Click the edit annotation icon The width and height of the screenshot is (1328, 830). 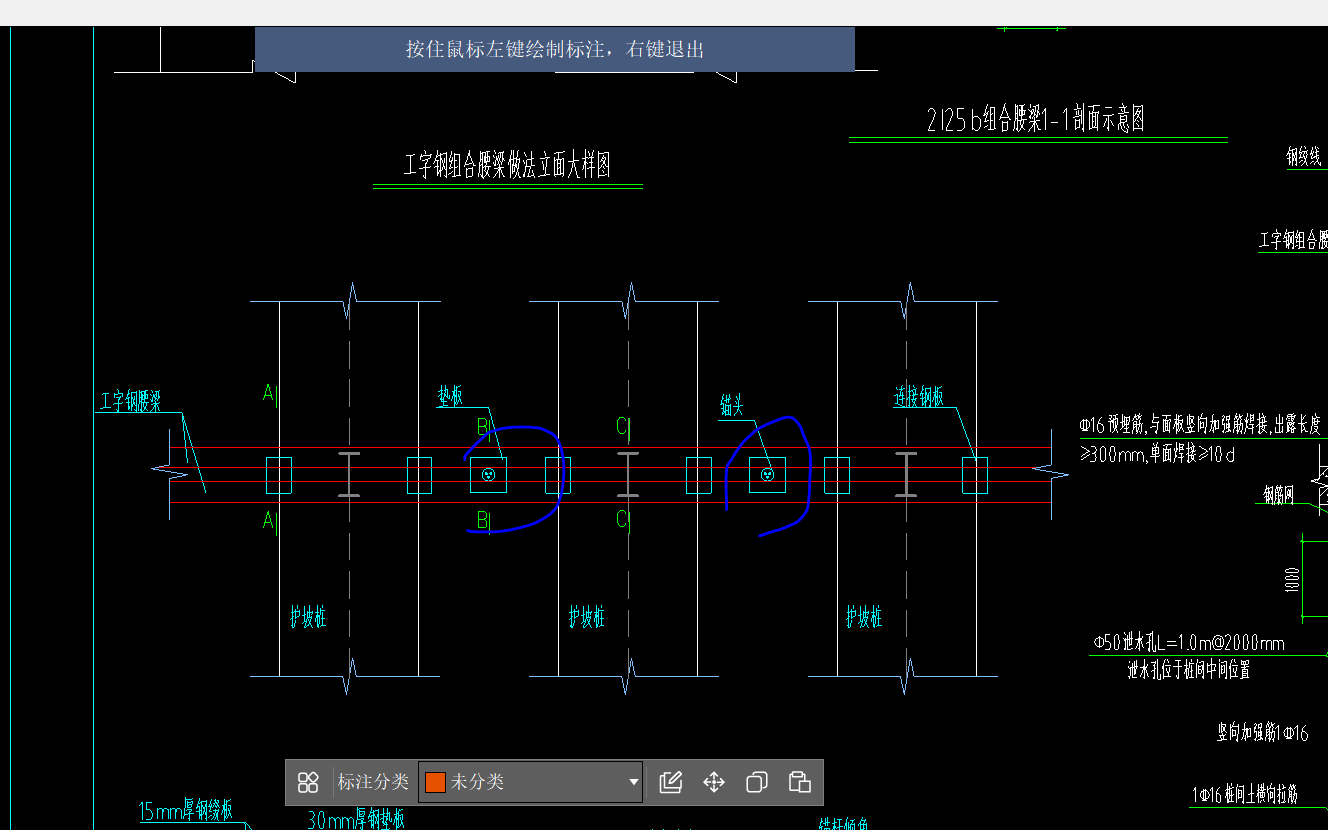click(x=671, y=782)
